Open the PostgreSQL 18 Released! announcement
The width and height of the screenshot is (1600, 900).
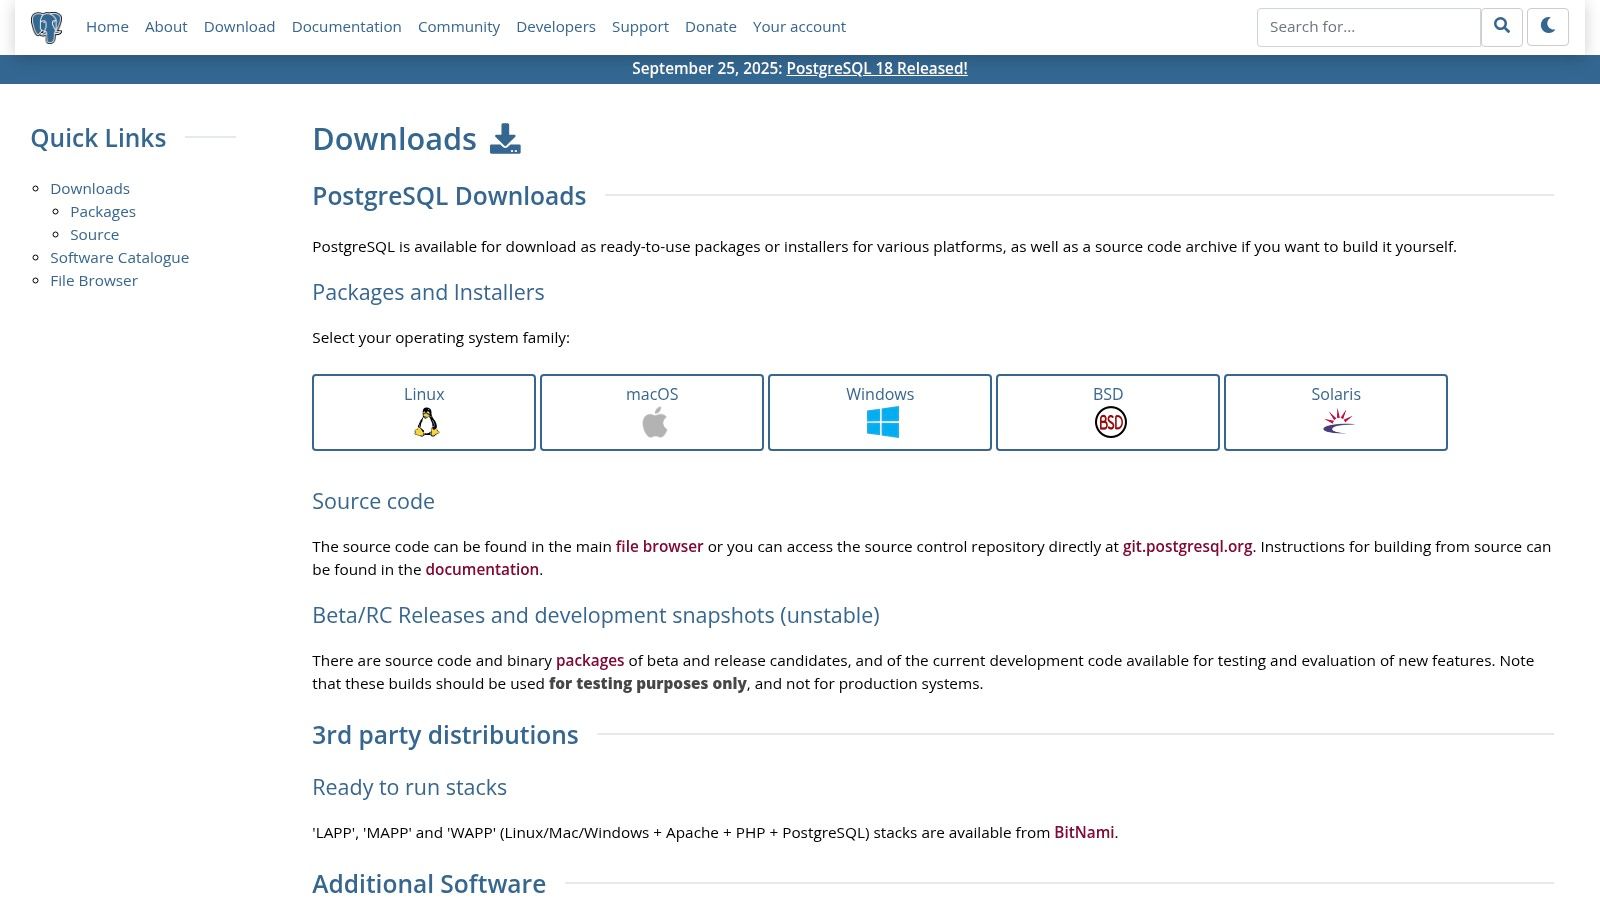[876, 69]
